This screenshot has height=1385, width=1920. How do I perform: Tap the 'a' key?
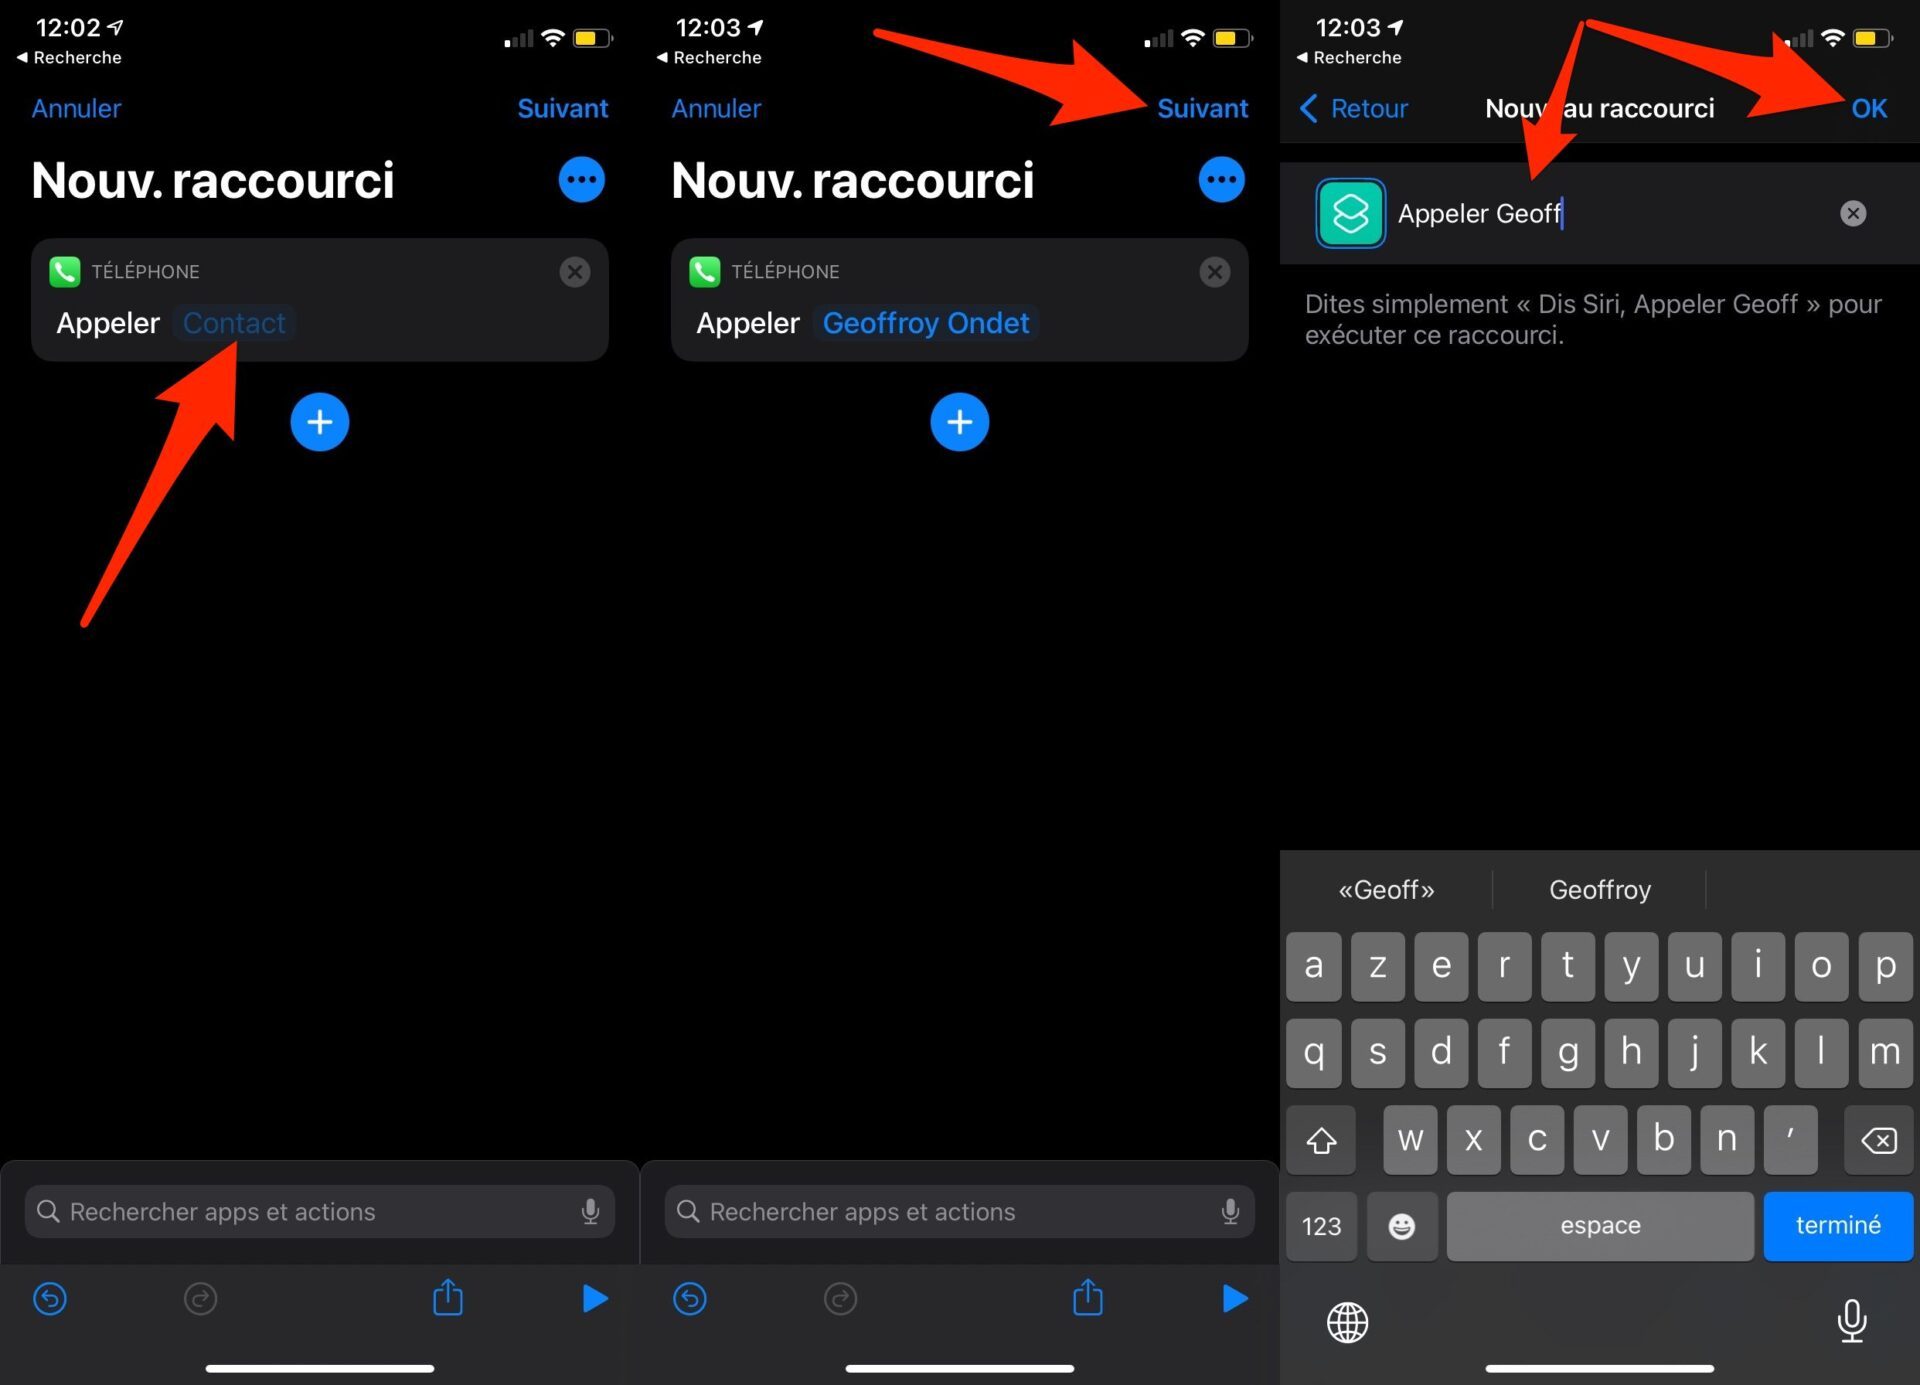pyautogui.click(x=1314, y=966)
